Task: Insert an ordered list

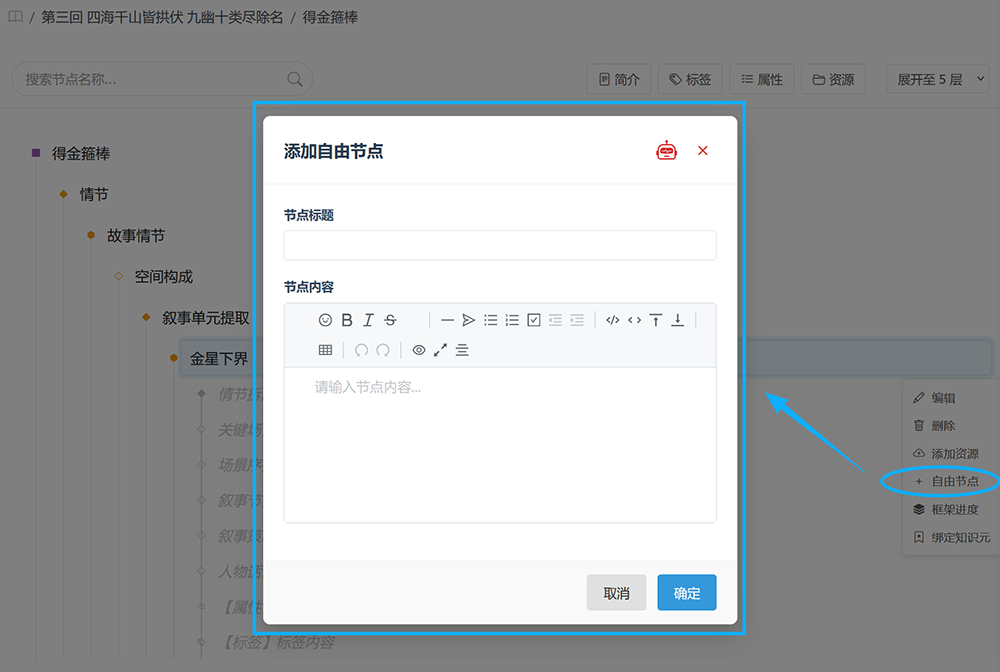Action: (512, 320)
